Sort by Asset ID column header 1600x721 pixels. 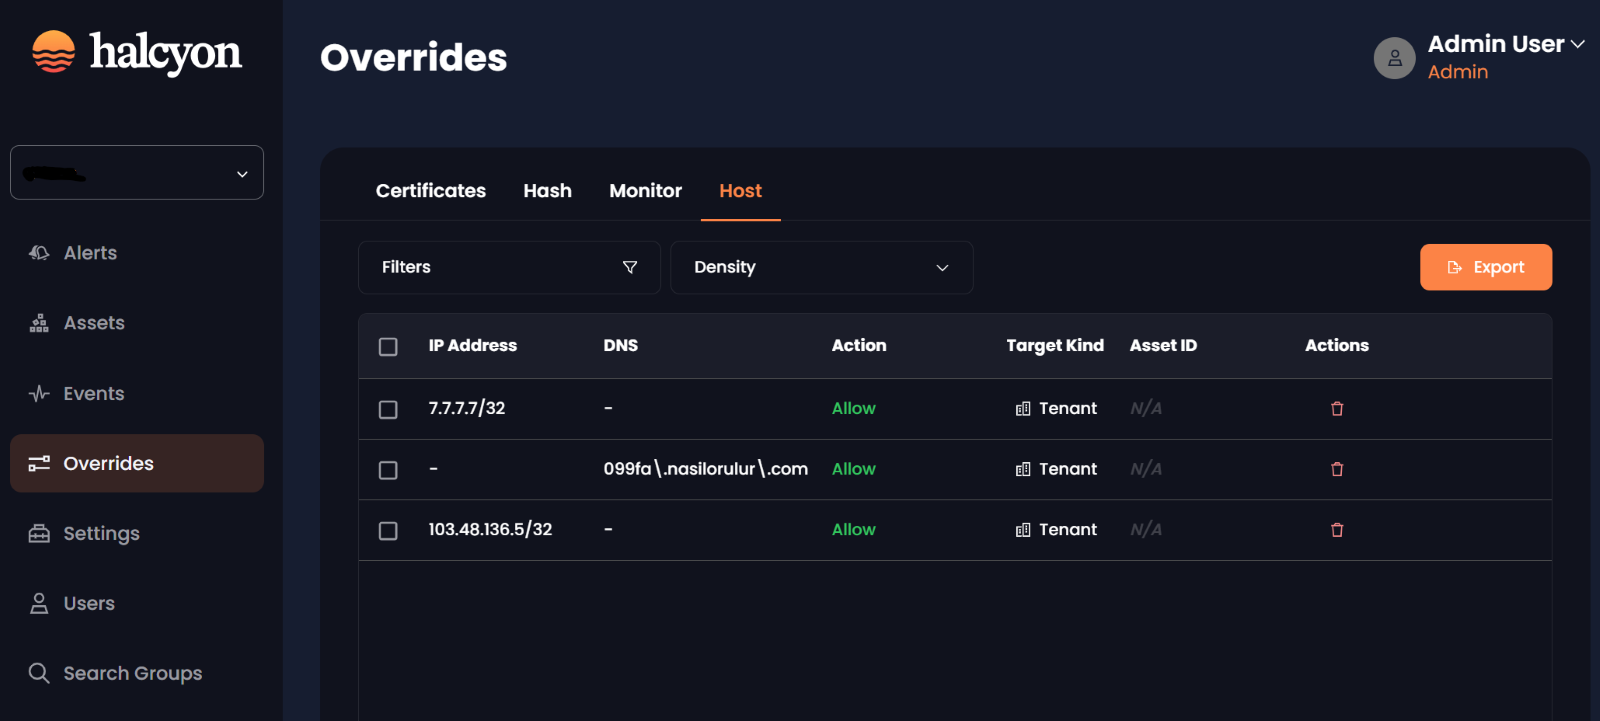coord(1163,346)
